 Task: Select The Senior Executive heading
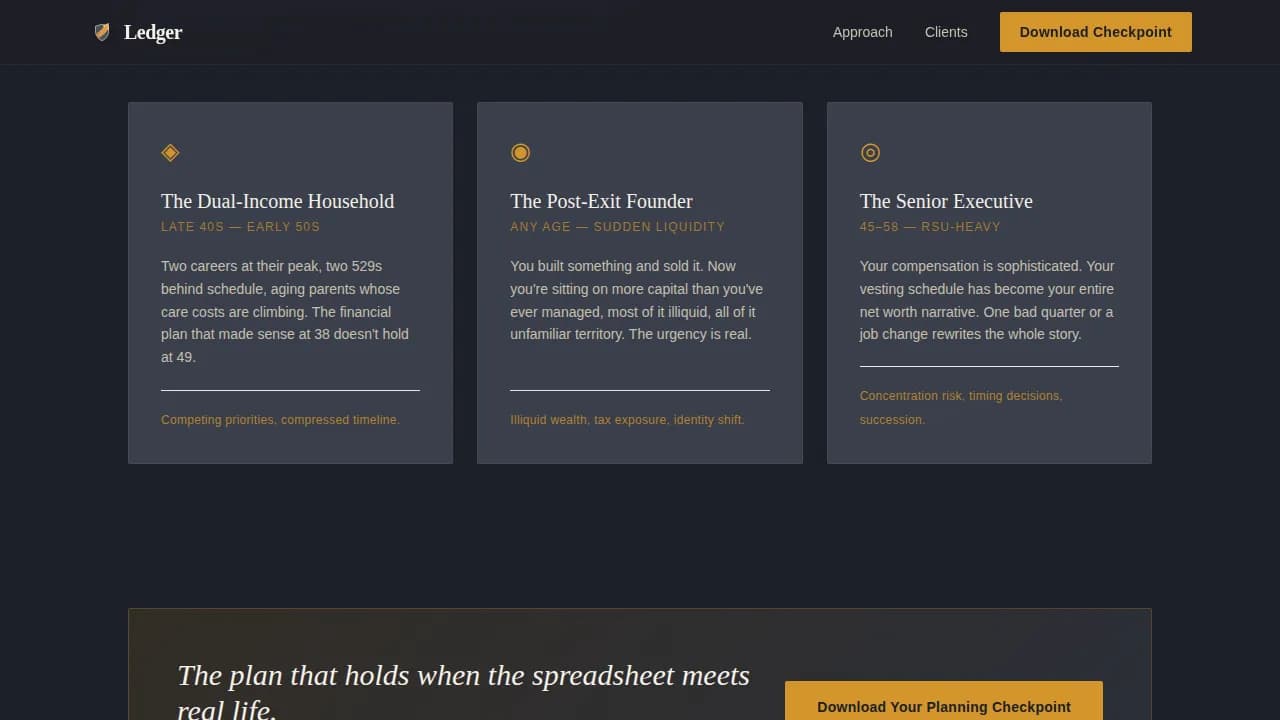[x=946, y=201]
